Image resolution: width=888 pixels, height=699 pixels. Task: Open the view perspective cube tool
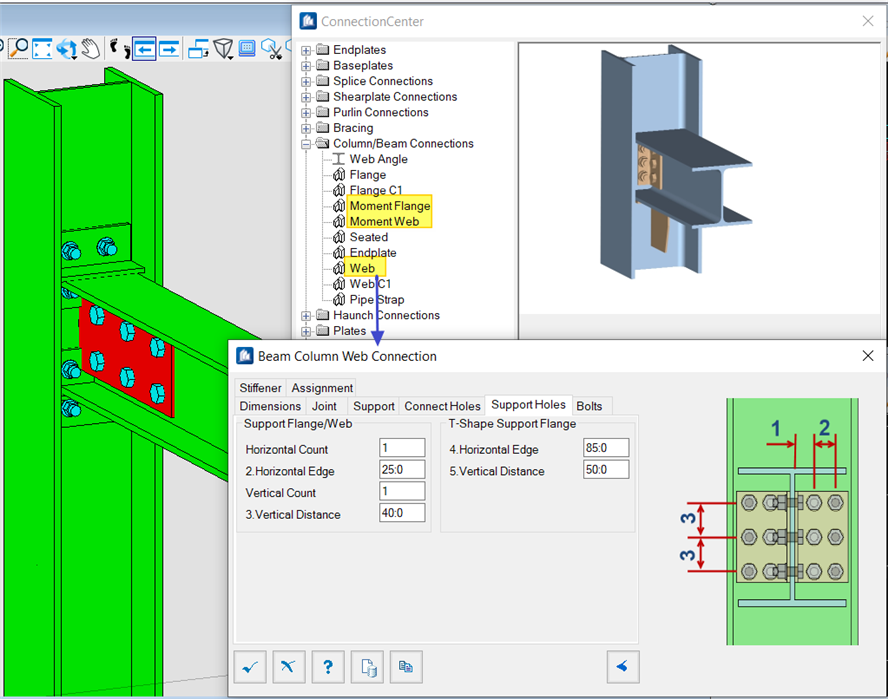point(222,48)
